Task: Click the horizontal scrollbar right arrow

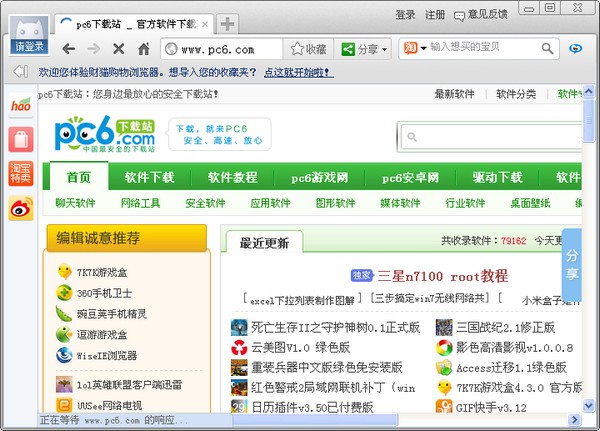Action: (x=574, y=420)
